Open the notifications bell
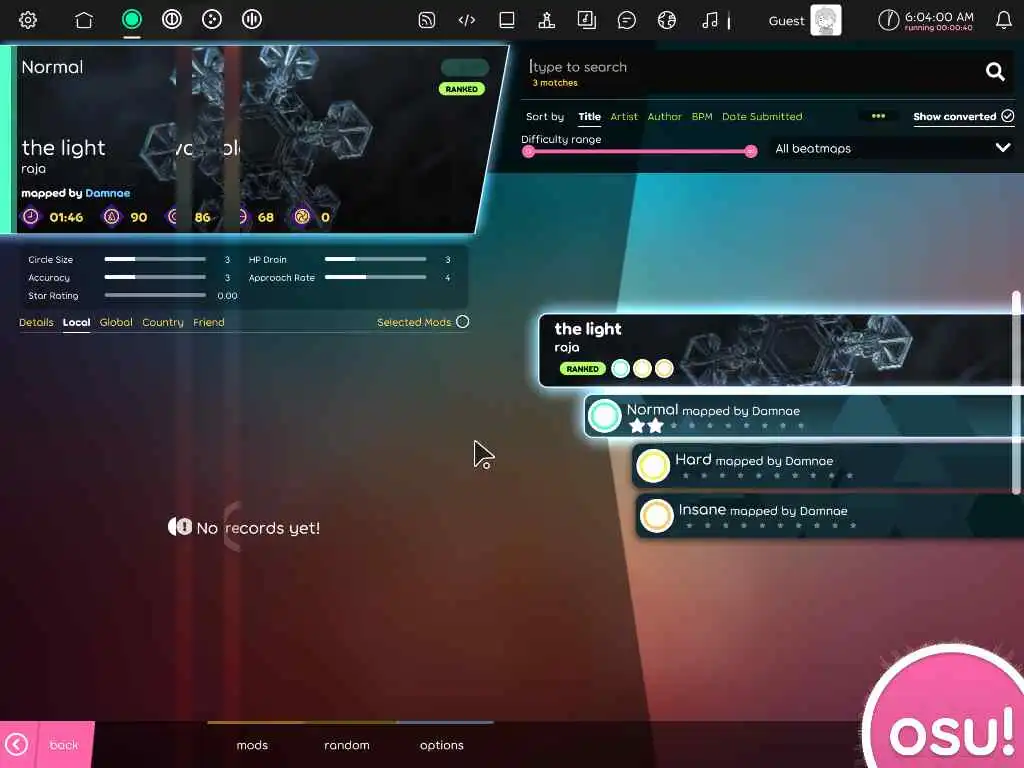Viewport: 1024px width, 768px height. (1004, 20)
